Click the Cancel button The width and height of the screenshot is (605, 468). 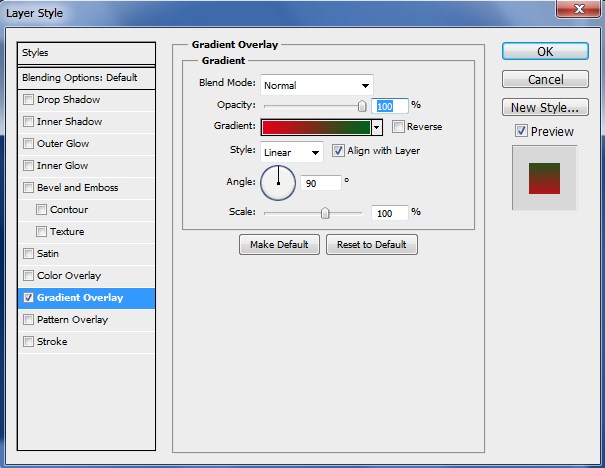tap(545, 79)
